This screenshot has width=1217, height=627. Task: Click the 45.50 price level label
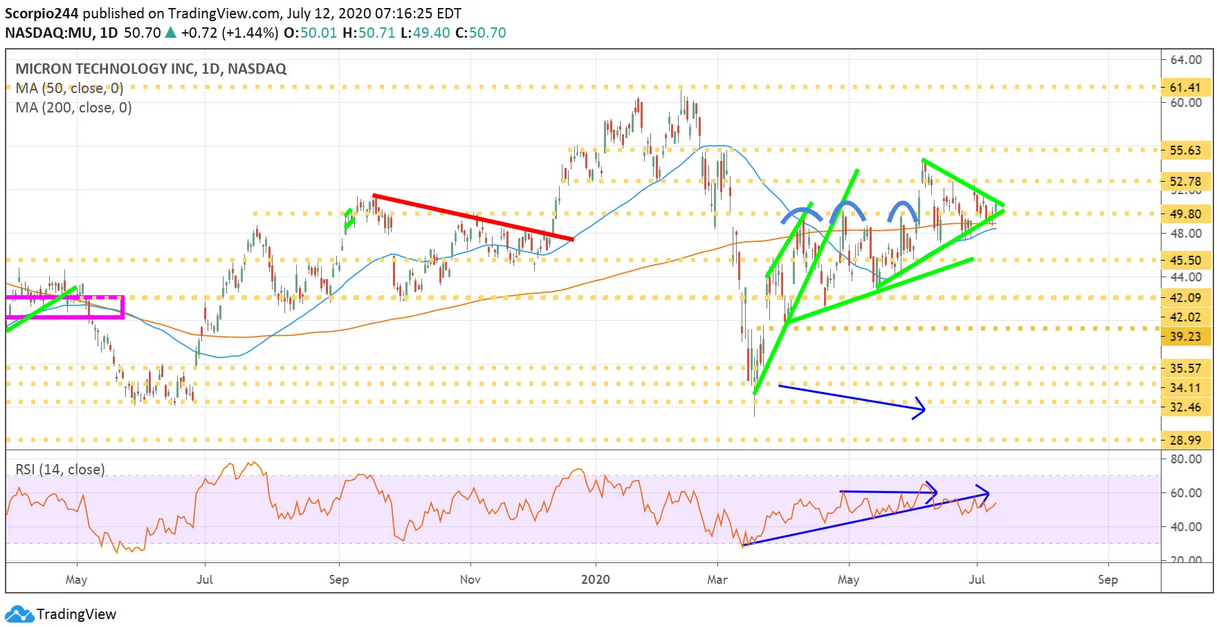[x=1186, y=259]
